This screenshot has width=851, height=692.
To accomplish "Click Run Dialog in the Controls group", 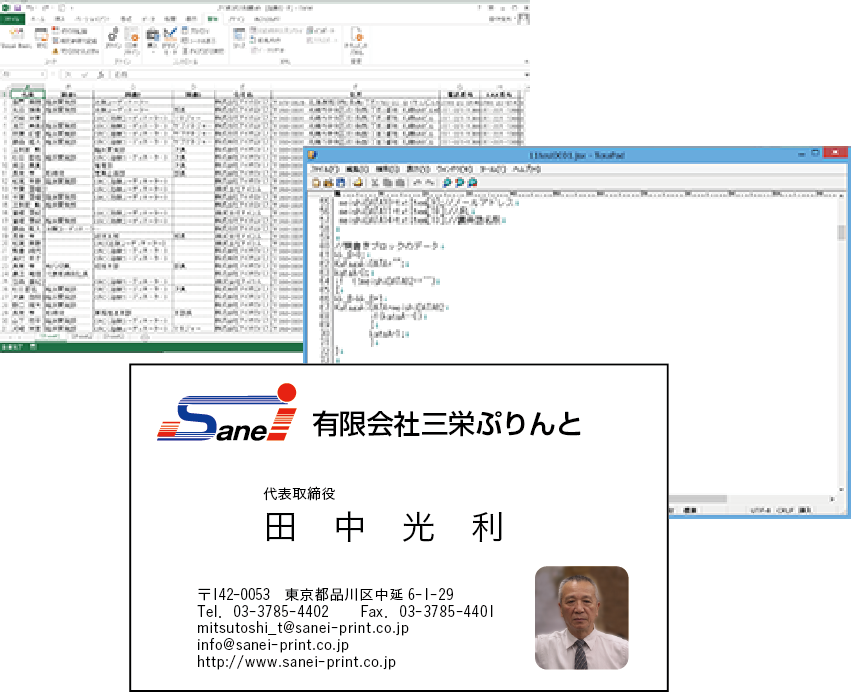I will (203, 51).
